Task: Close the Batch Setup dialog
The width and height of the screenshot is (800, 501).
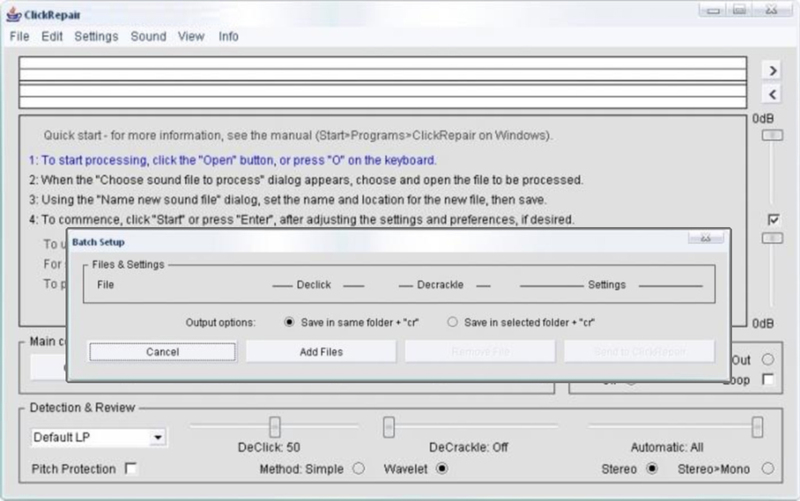Action: (706, 238)
